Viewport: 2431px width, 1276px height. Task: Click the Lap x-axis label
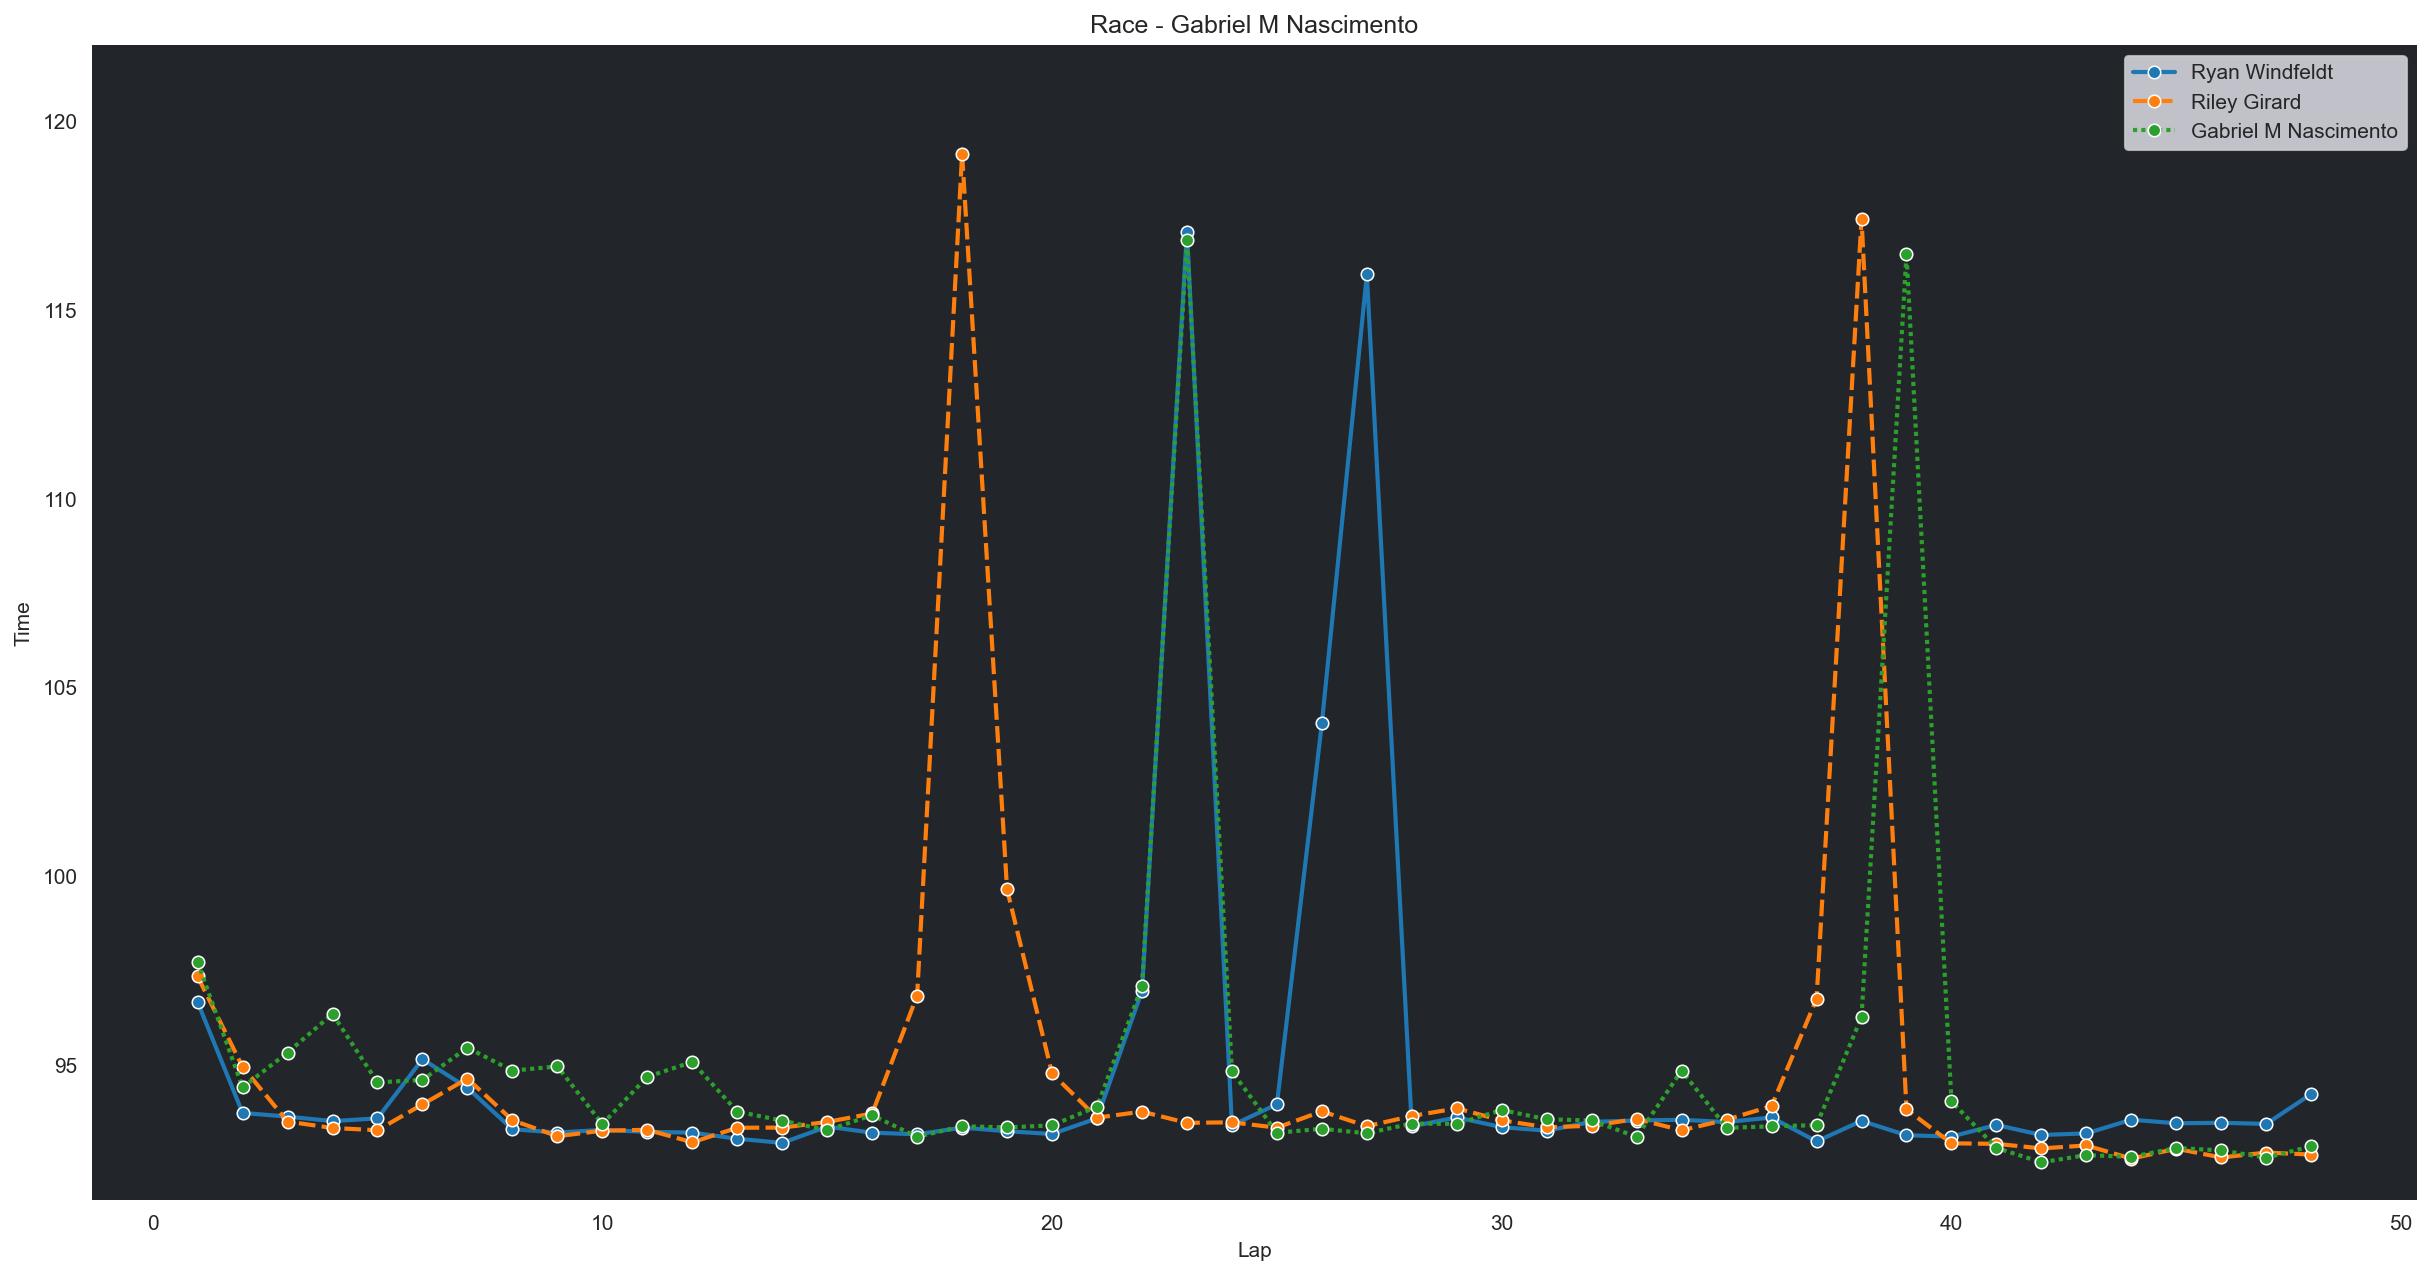click(x=1254, y=1250)
